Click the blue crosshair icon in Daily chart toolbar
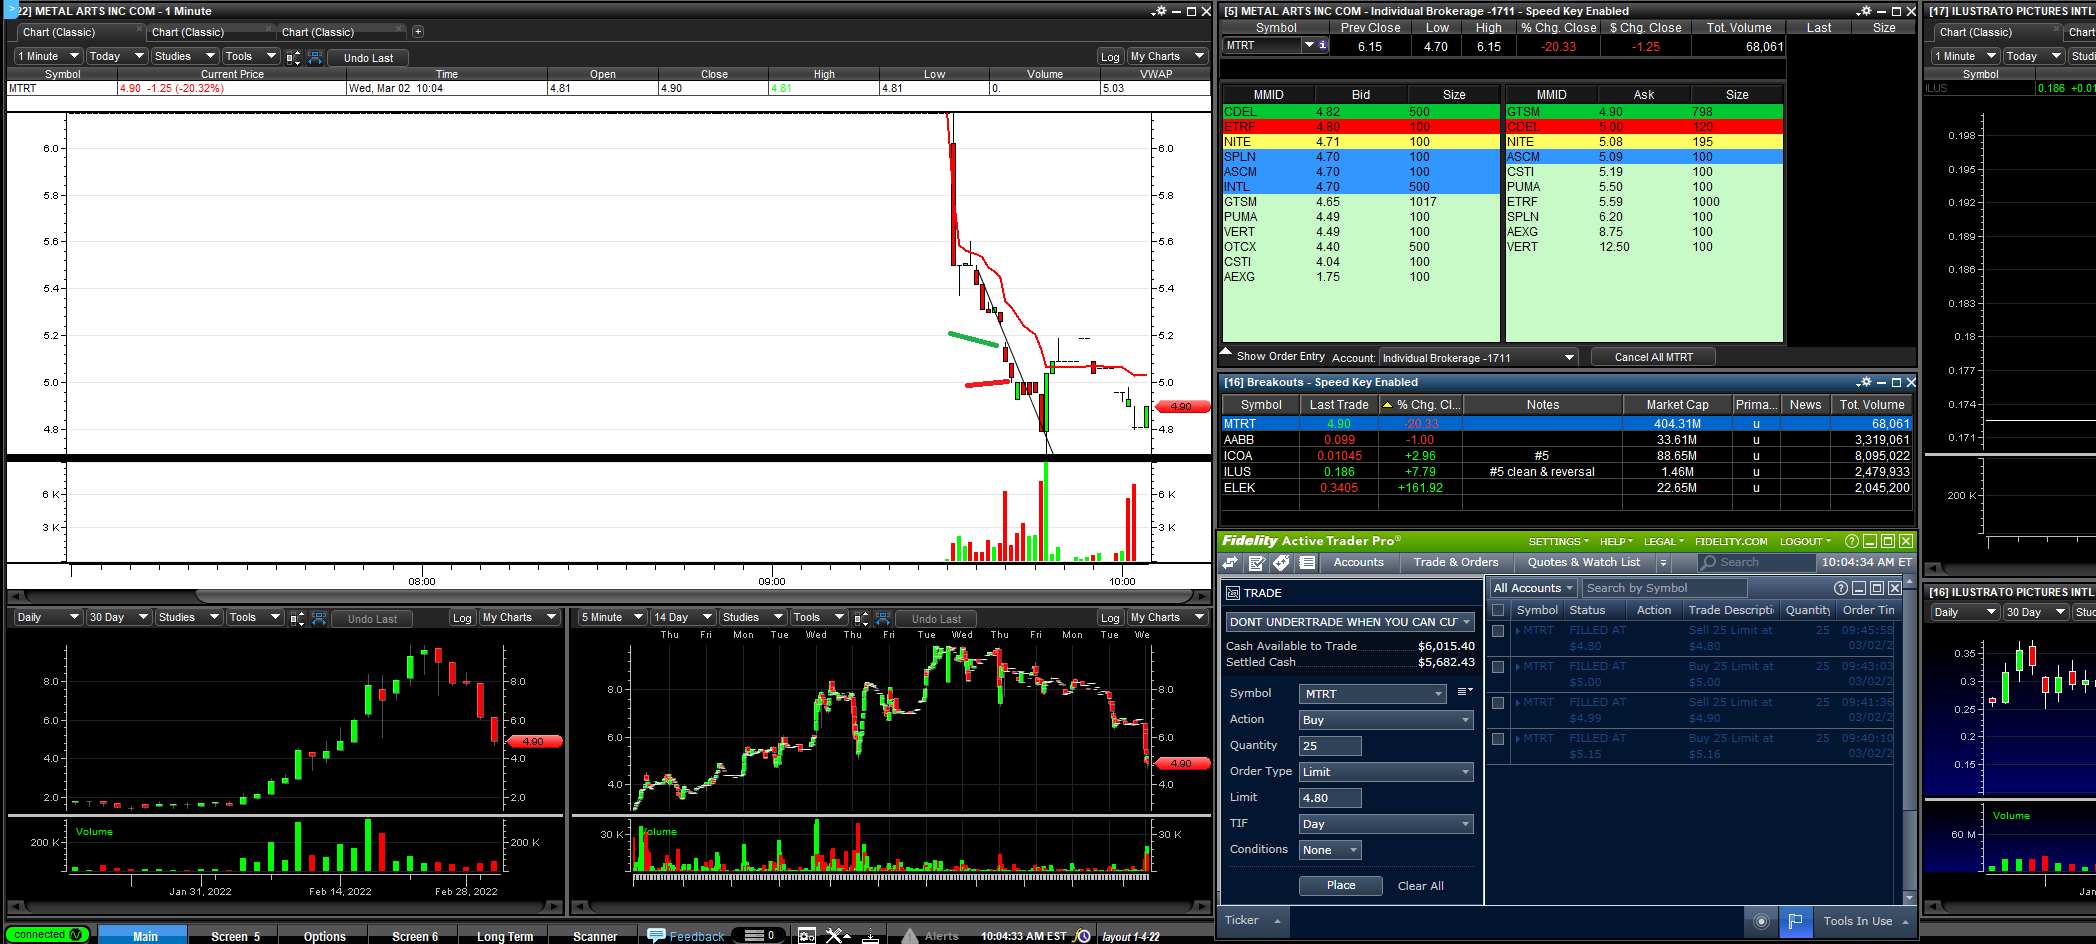 pyautogui.click(x=319, y=618)
